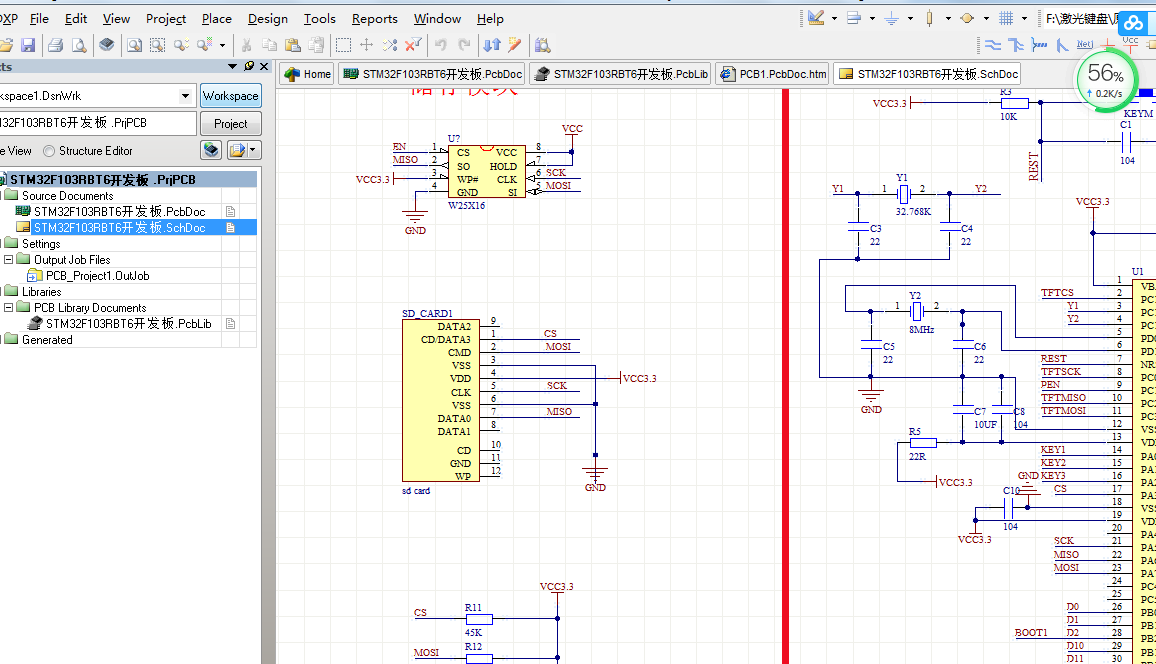Click Up/Down Hierarchy arrows icon
1156x664 pixels.
coord(492,46)
